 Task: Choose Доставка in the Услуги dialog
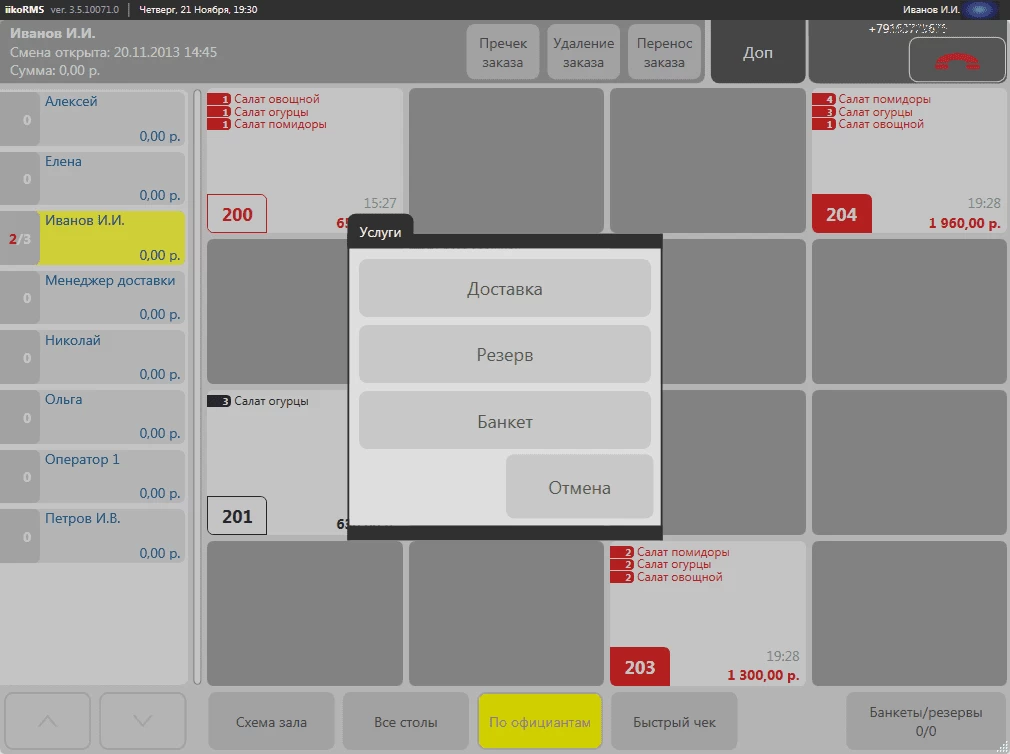(x=504, y=289)
